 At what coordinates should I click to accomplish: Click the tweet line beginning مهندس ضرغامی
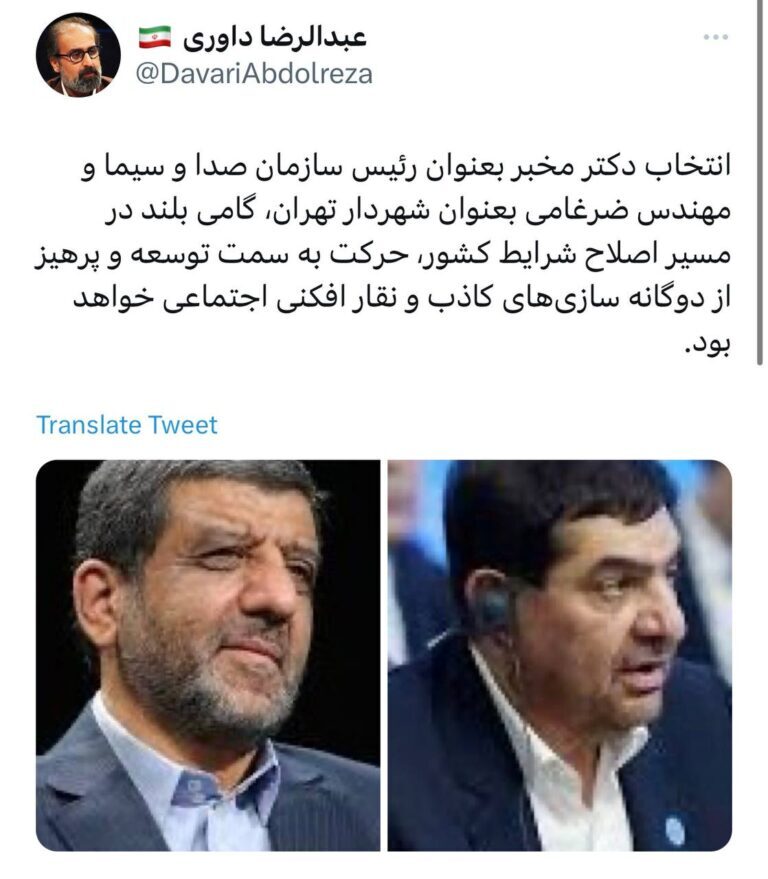418,212
